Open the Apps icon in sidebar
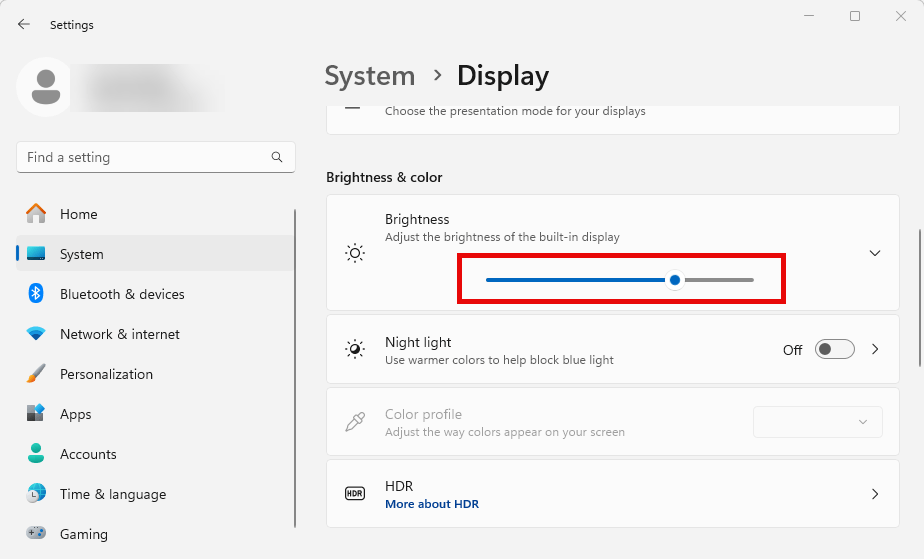 tap(36, 414)
